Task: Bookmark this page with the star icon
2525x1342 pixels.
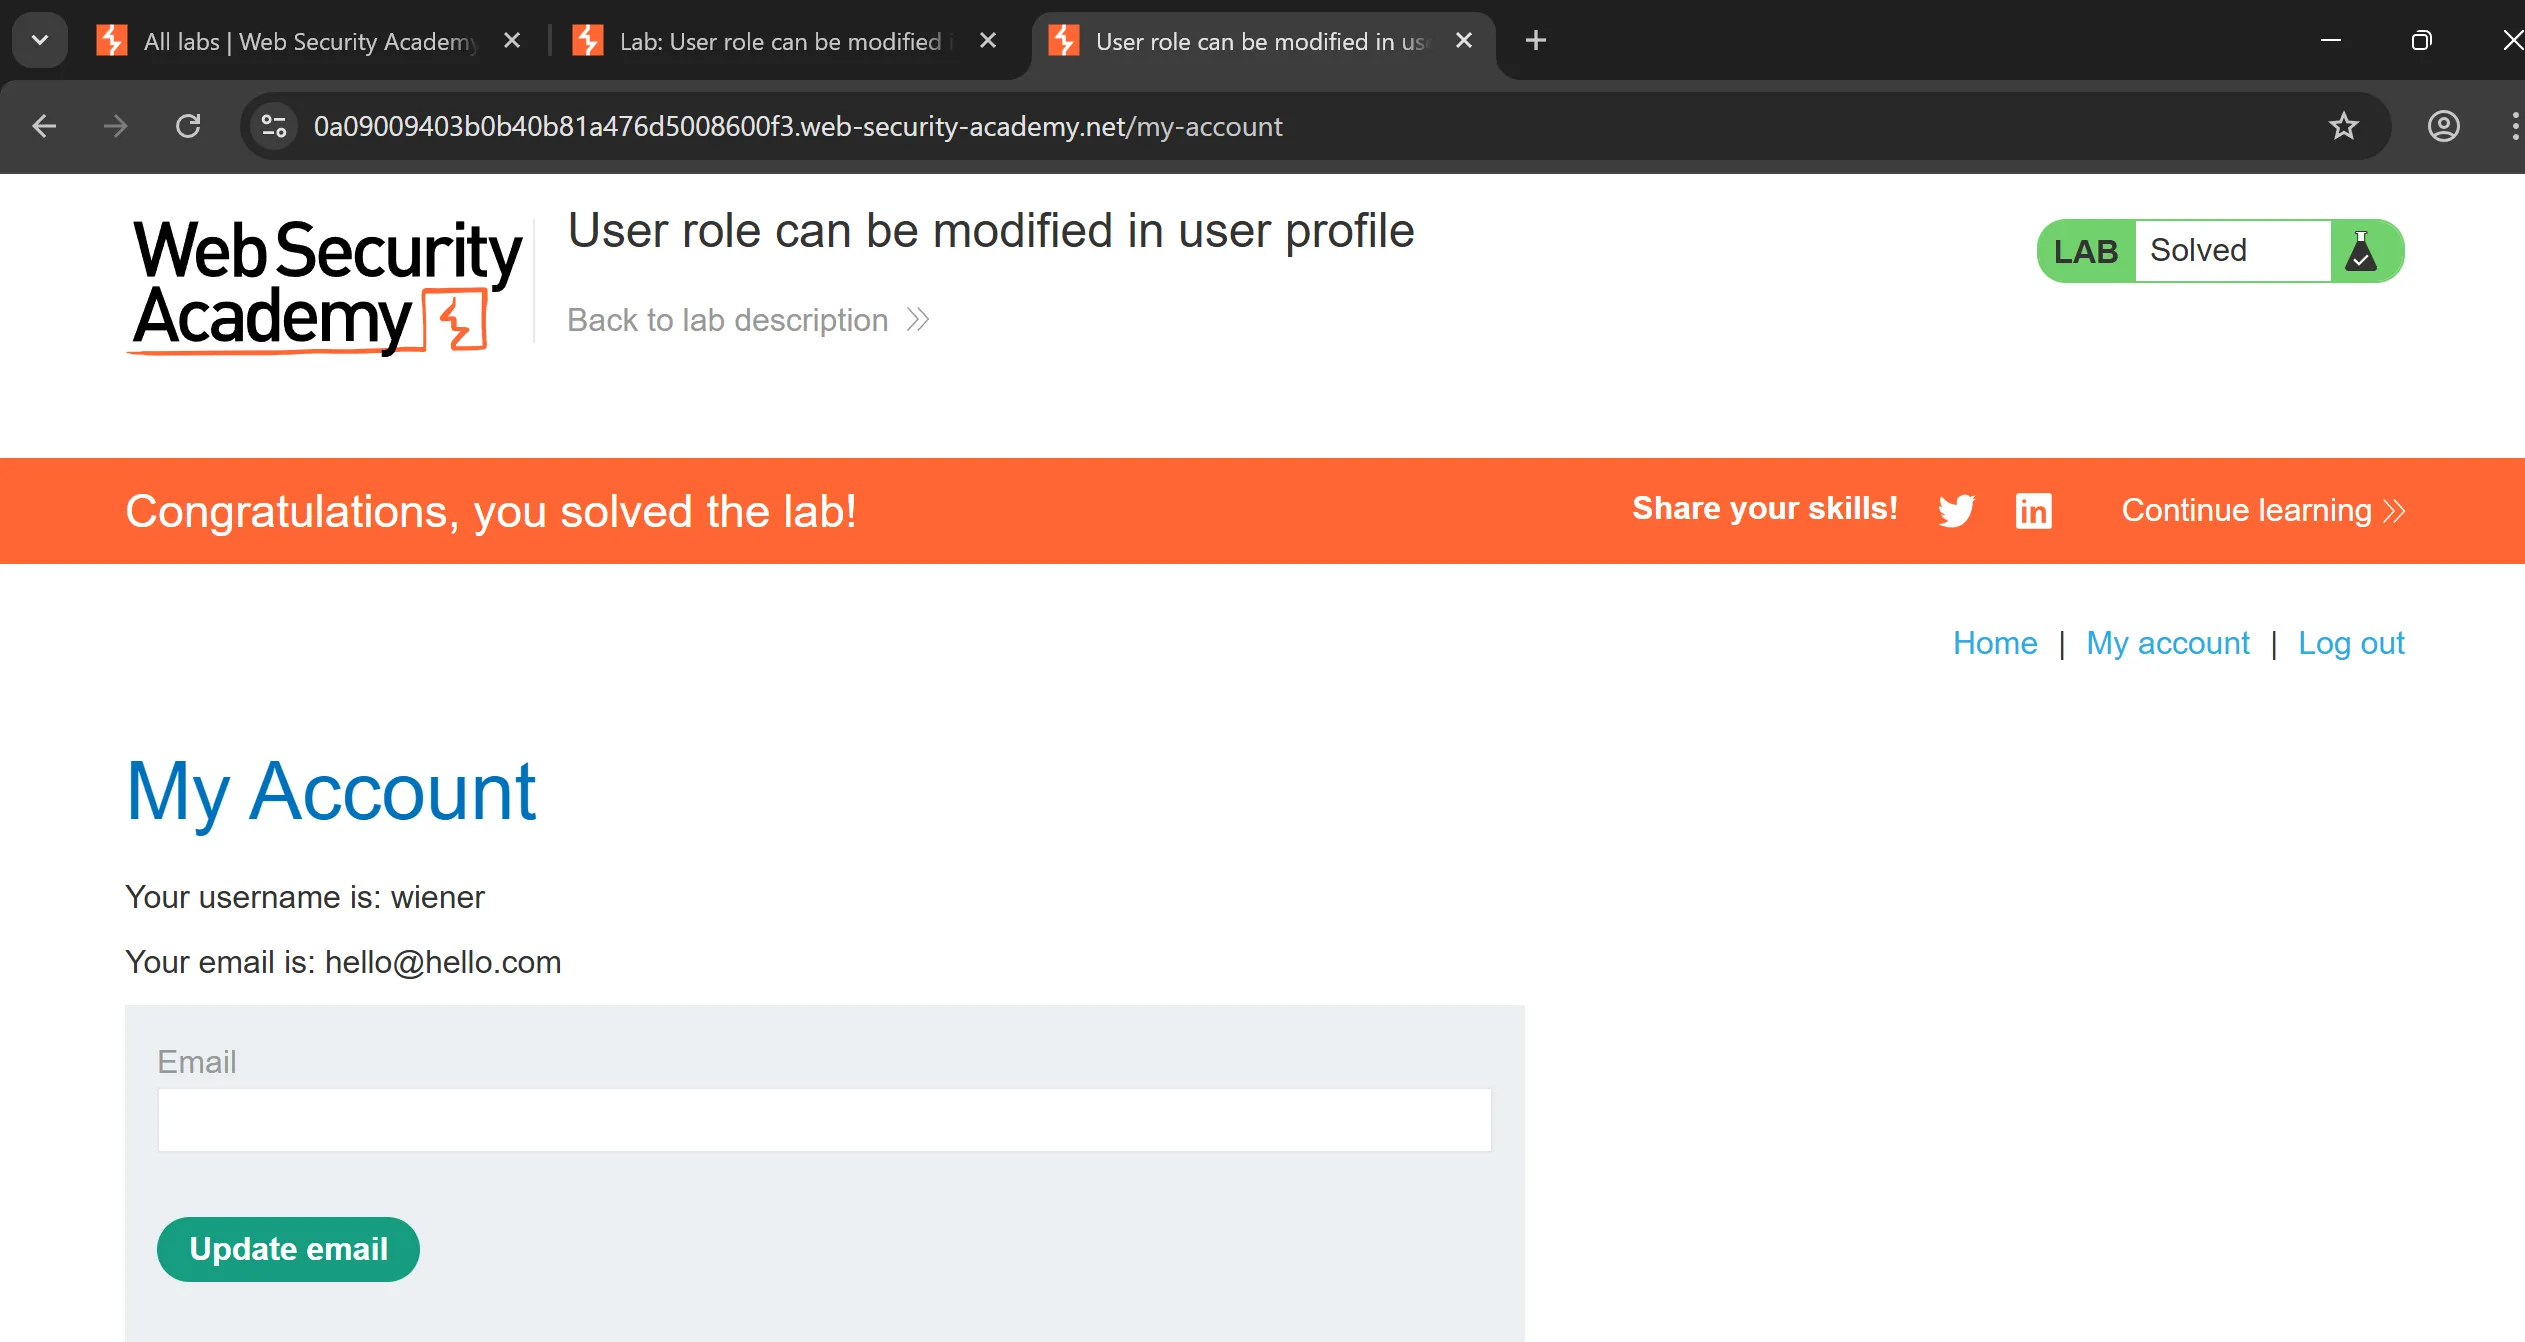Action: (x=2344, y=126)
